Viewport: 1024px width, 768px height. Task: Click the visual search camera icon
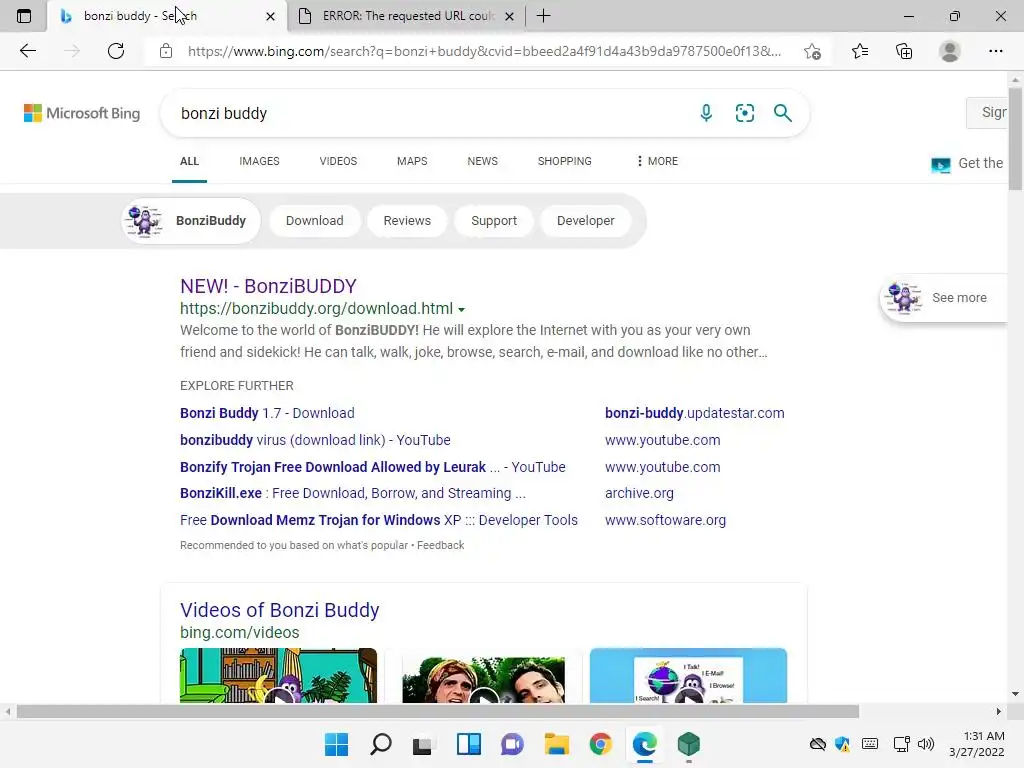(x=744, y=113)
